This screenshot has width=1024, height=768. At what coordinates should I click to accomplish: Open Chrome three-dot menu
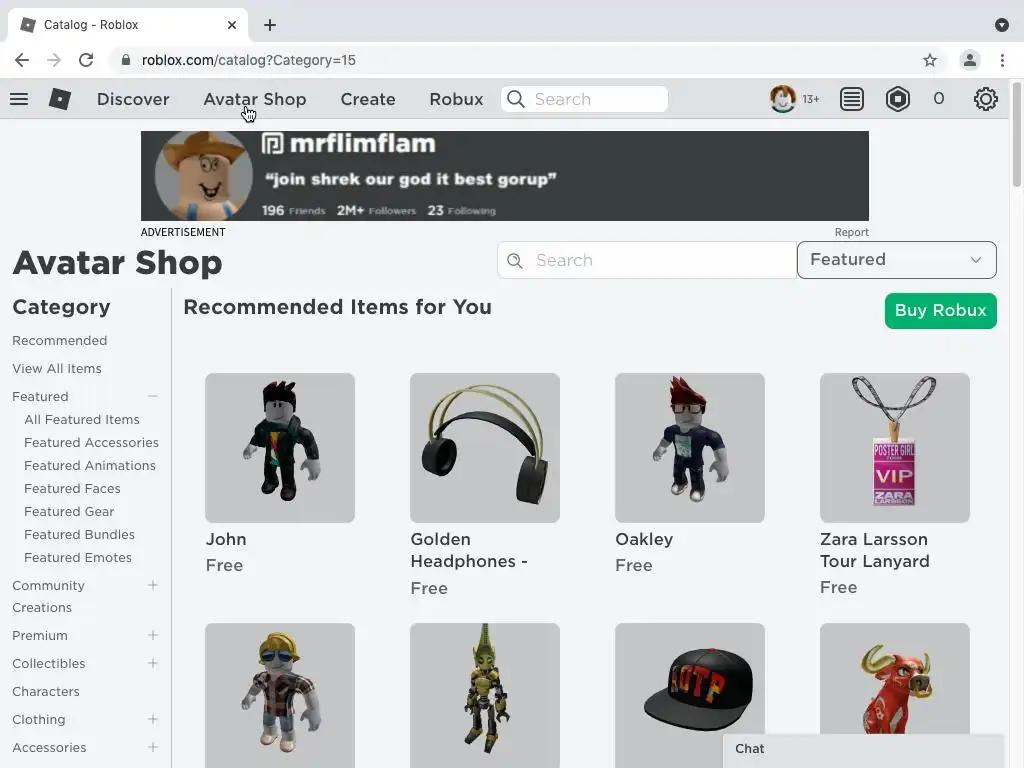pos(1002,60)
